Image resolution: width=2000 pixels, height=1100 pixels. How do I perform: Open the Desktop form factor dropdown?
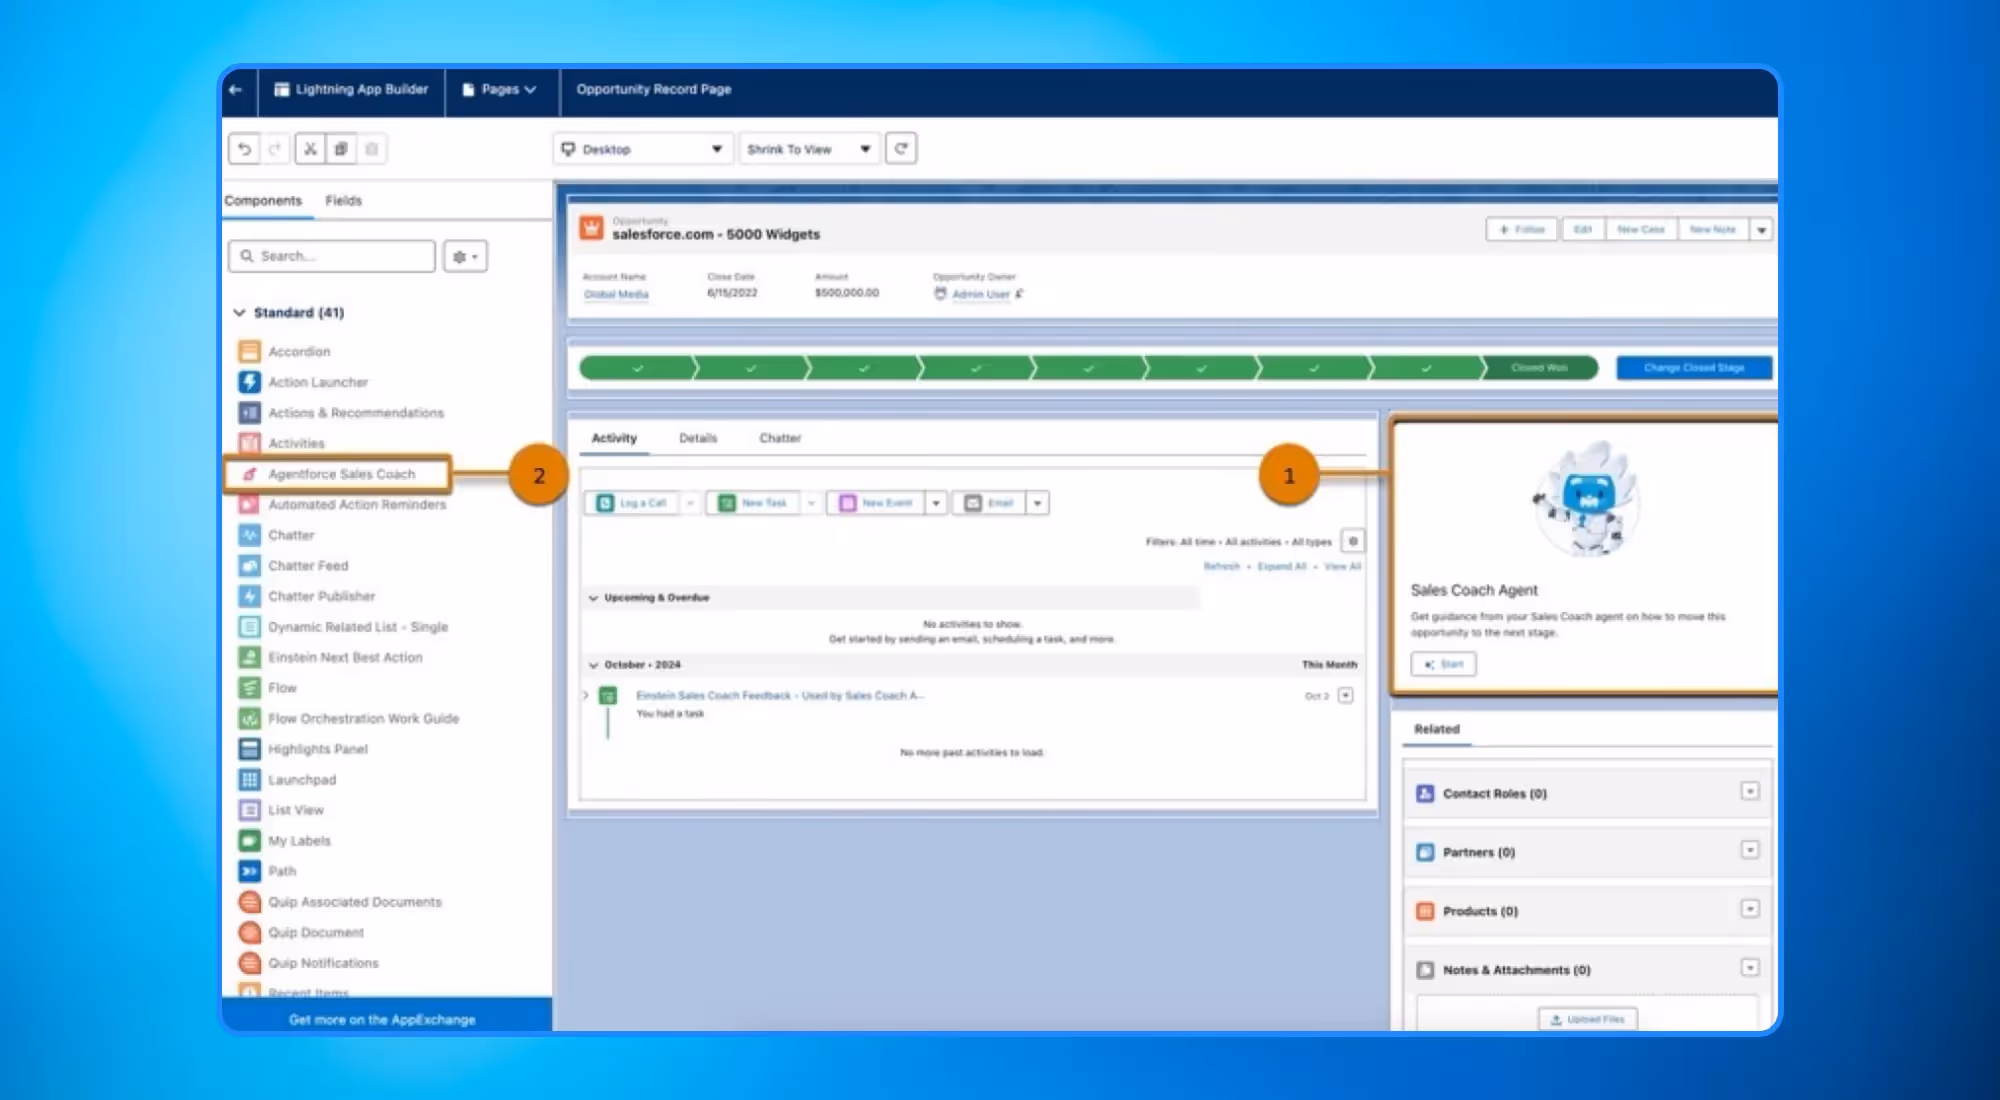click(x=643, y=149)
